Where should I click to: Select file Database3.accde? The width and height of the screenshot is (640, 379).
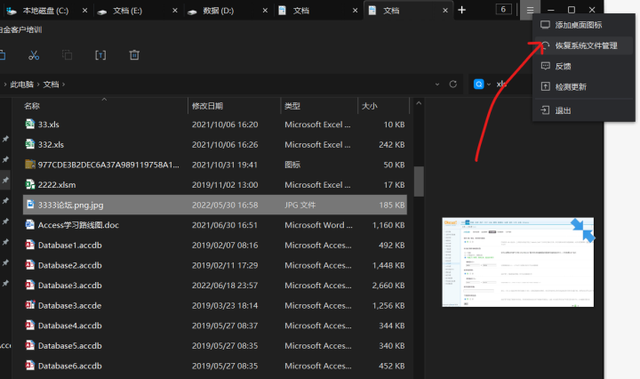coord(215,306)
